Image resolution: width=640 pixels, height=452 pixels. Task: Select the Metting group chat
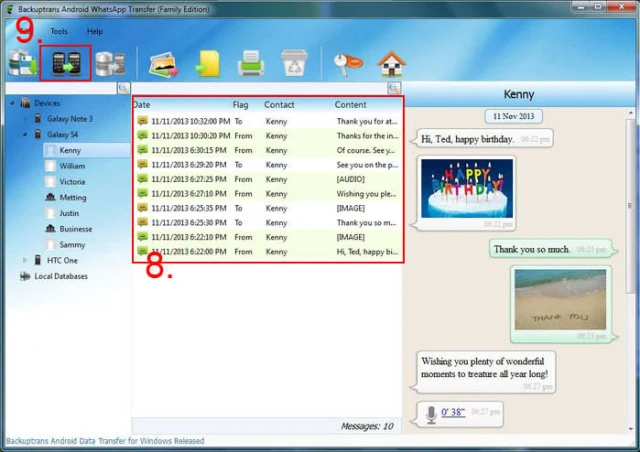point(73,197)
